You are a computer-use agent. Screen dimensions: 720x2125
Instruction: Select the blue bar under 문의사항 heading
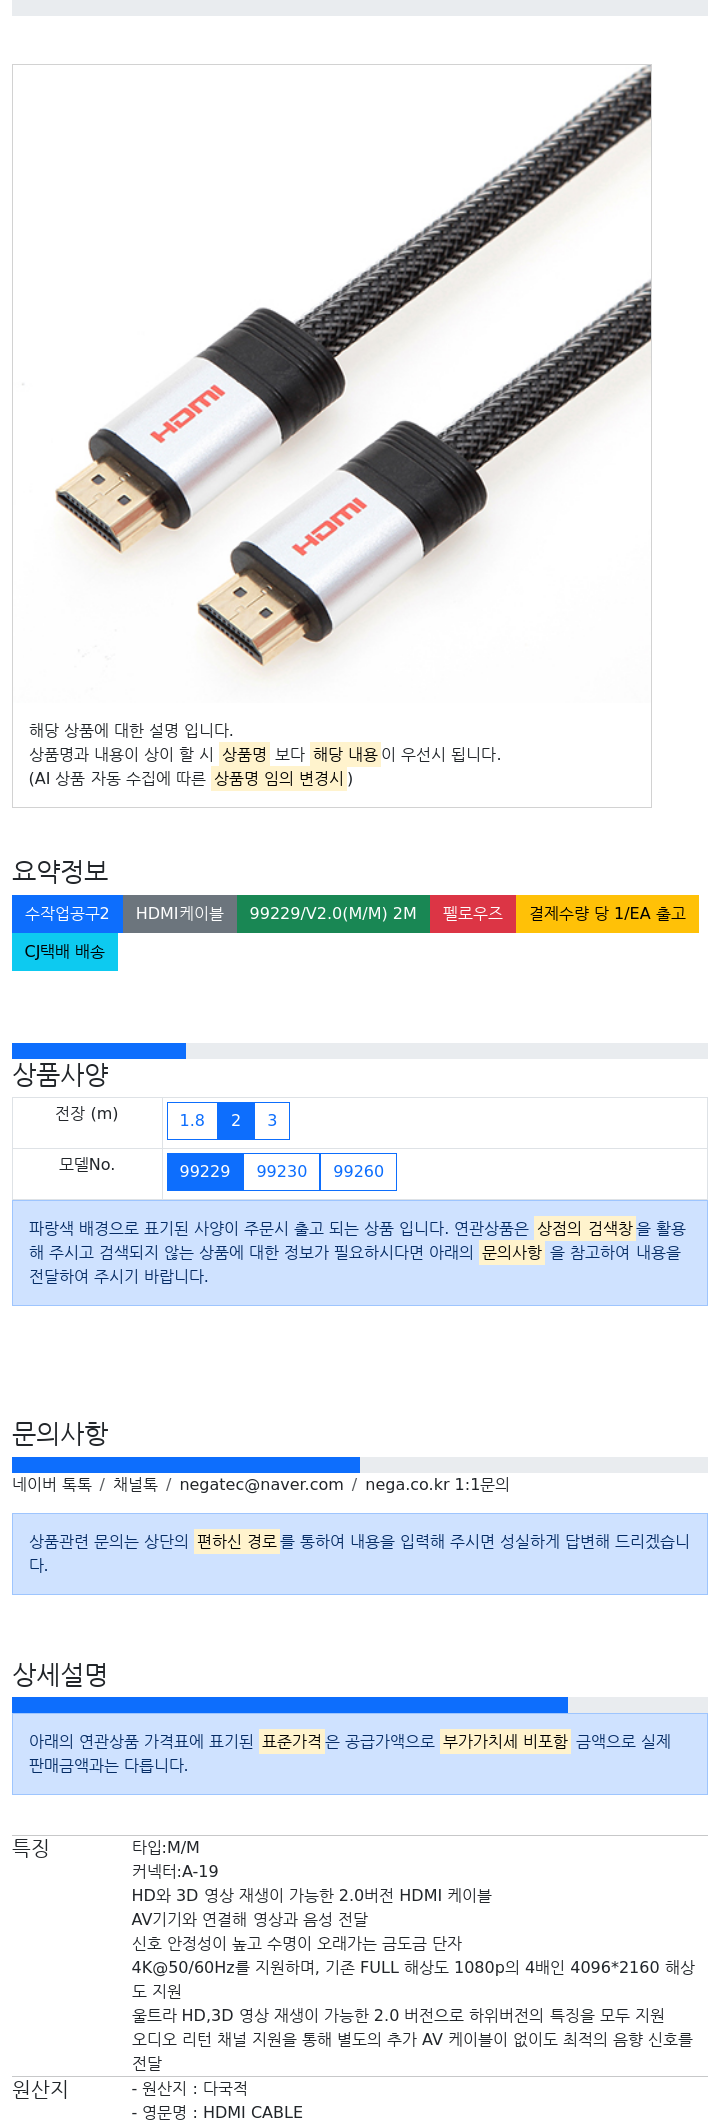tap(186, 1465)
